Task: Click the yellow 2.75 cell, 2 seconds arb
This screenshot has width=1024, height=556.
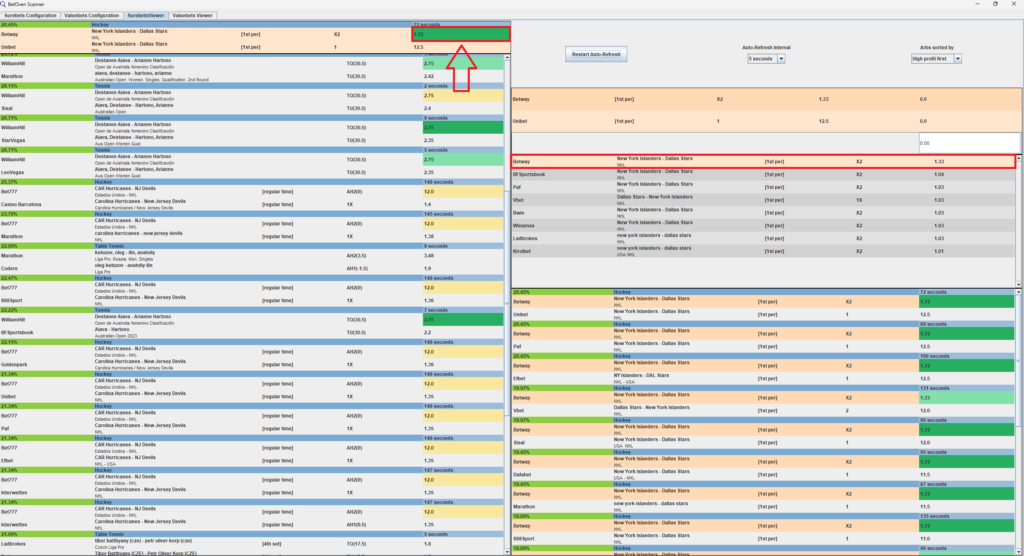Action: point(463,95)
